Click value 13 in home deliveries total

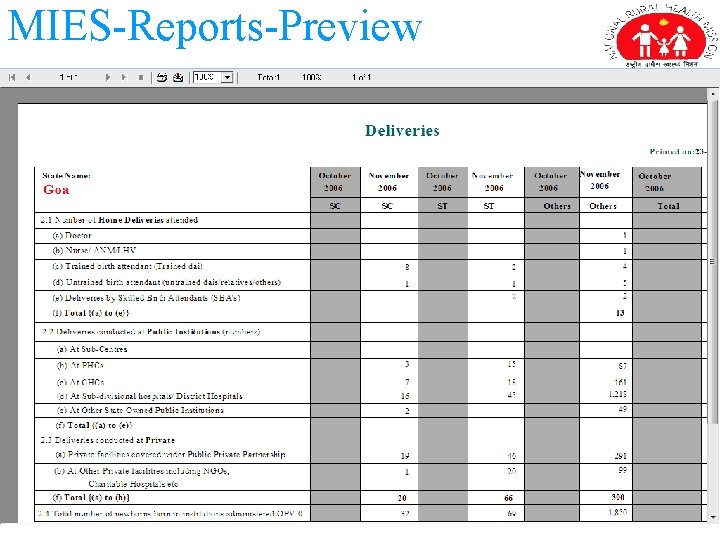pos(620,313)
